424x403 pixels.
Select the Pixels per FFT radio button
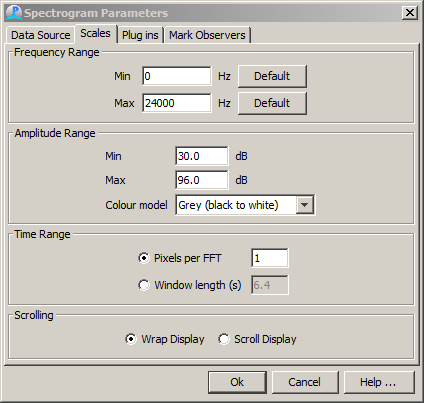coord(144,258)
